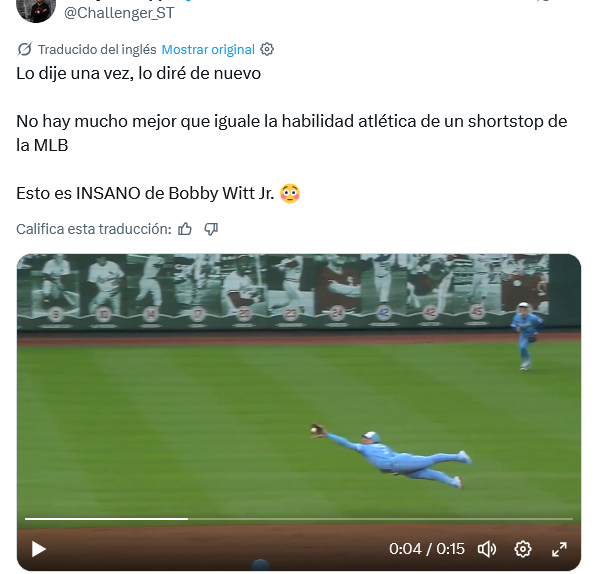The width and height of the screenshot is (598, 574).
Task: Give the translation a thumbs down
Action: click(x=211, y=229)
